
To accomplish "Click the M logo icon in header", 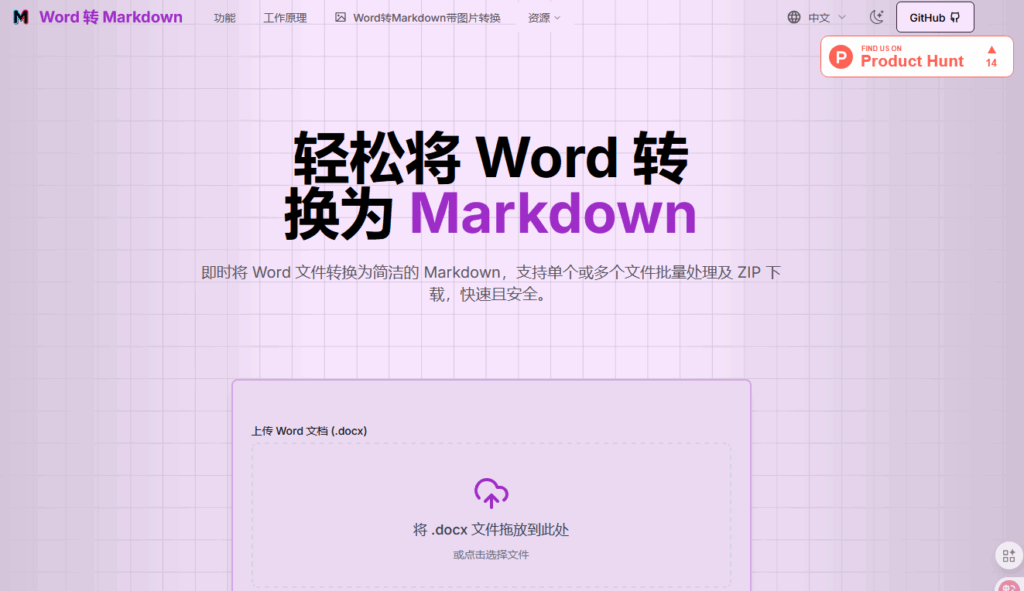I will coord(20,17).
